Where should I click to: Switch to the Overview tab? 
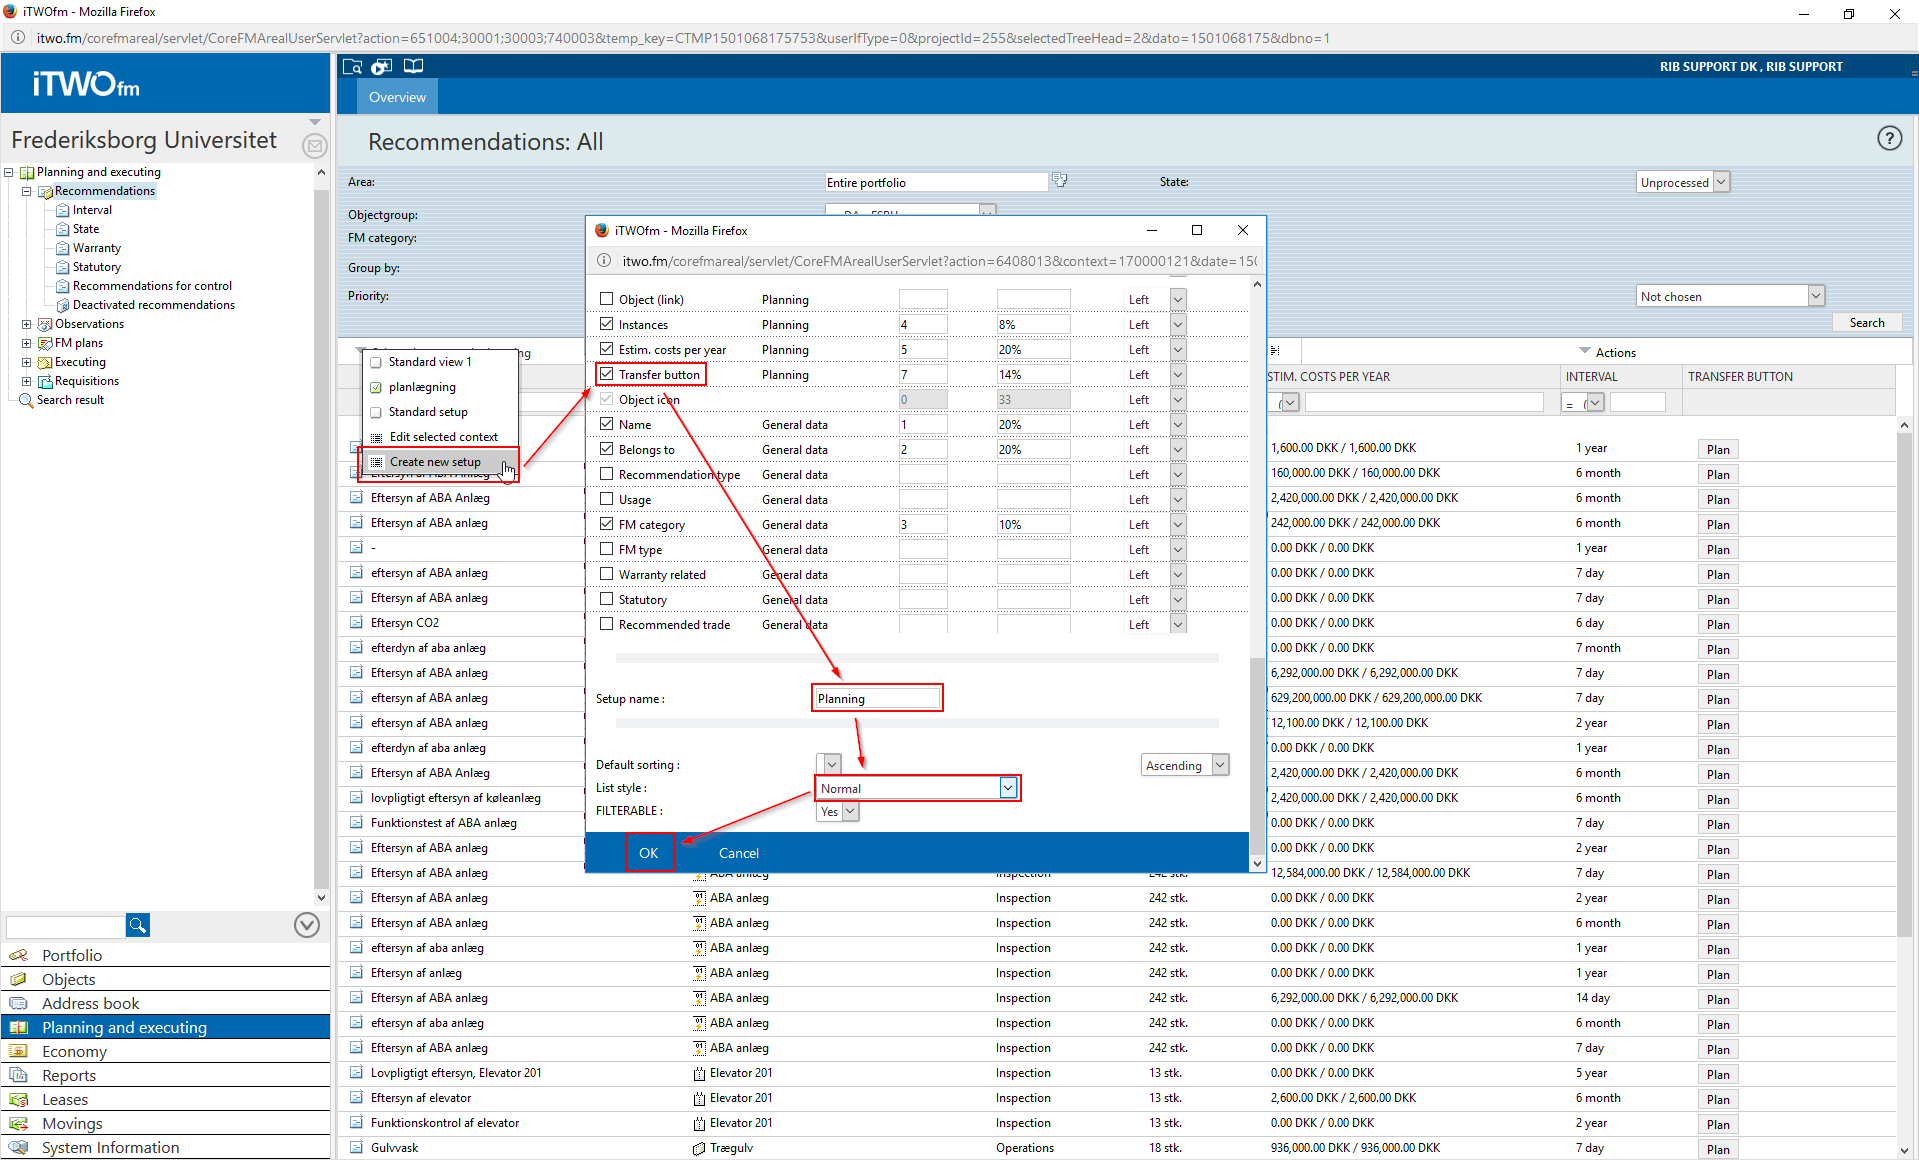(397, 97)
